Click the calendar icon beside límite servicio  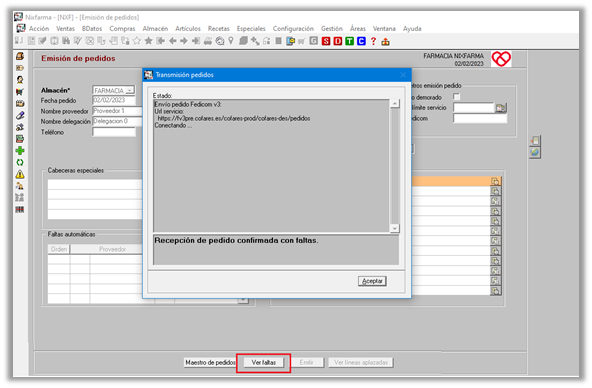tap(501, 108)
